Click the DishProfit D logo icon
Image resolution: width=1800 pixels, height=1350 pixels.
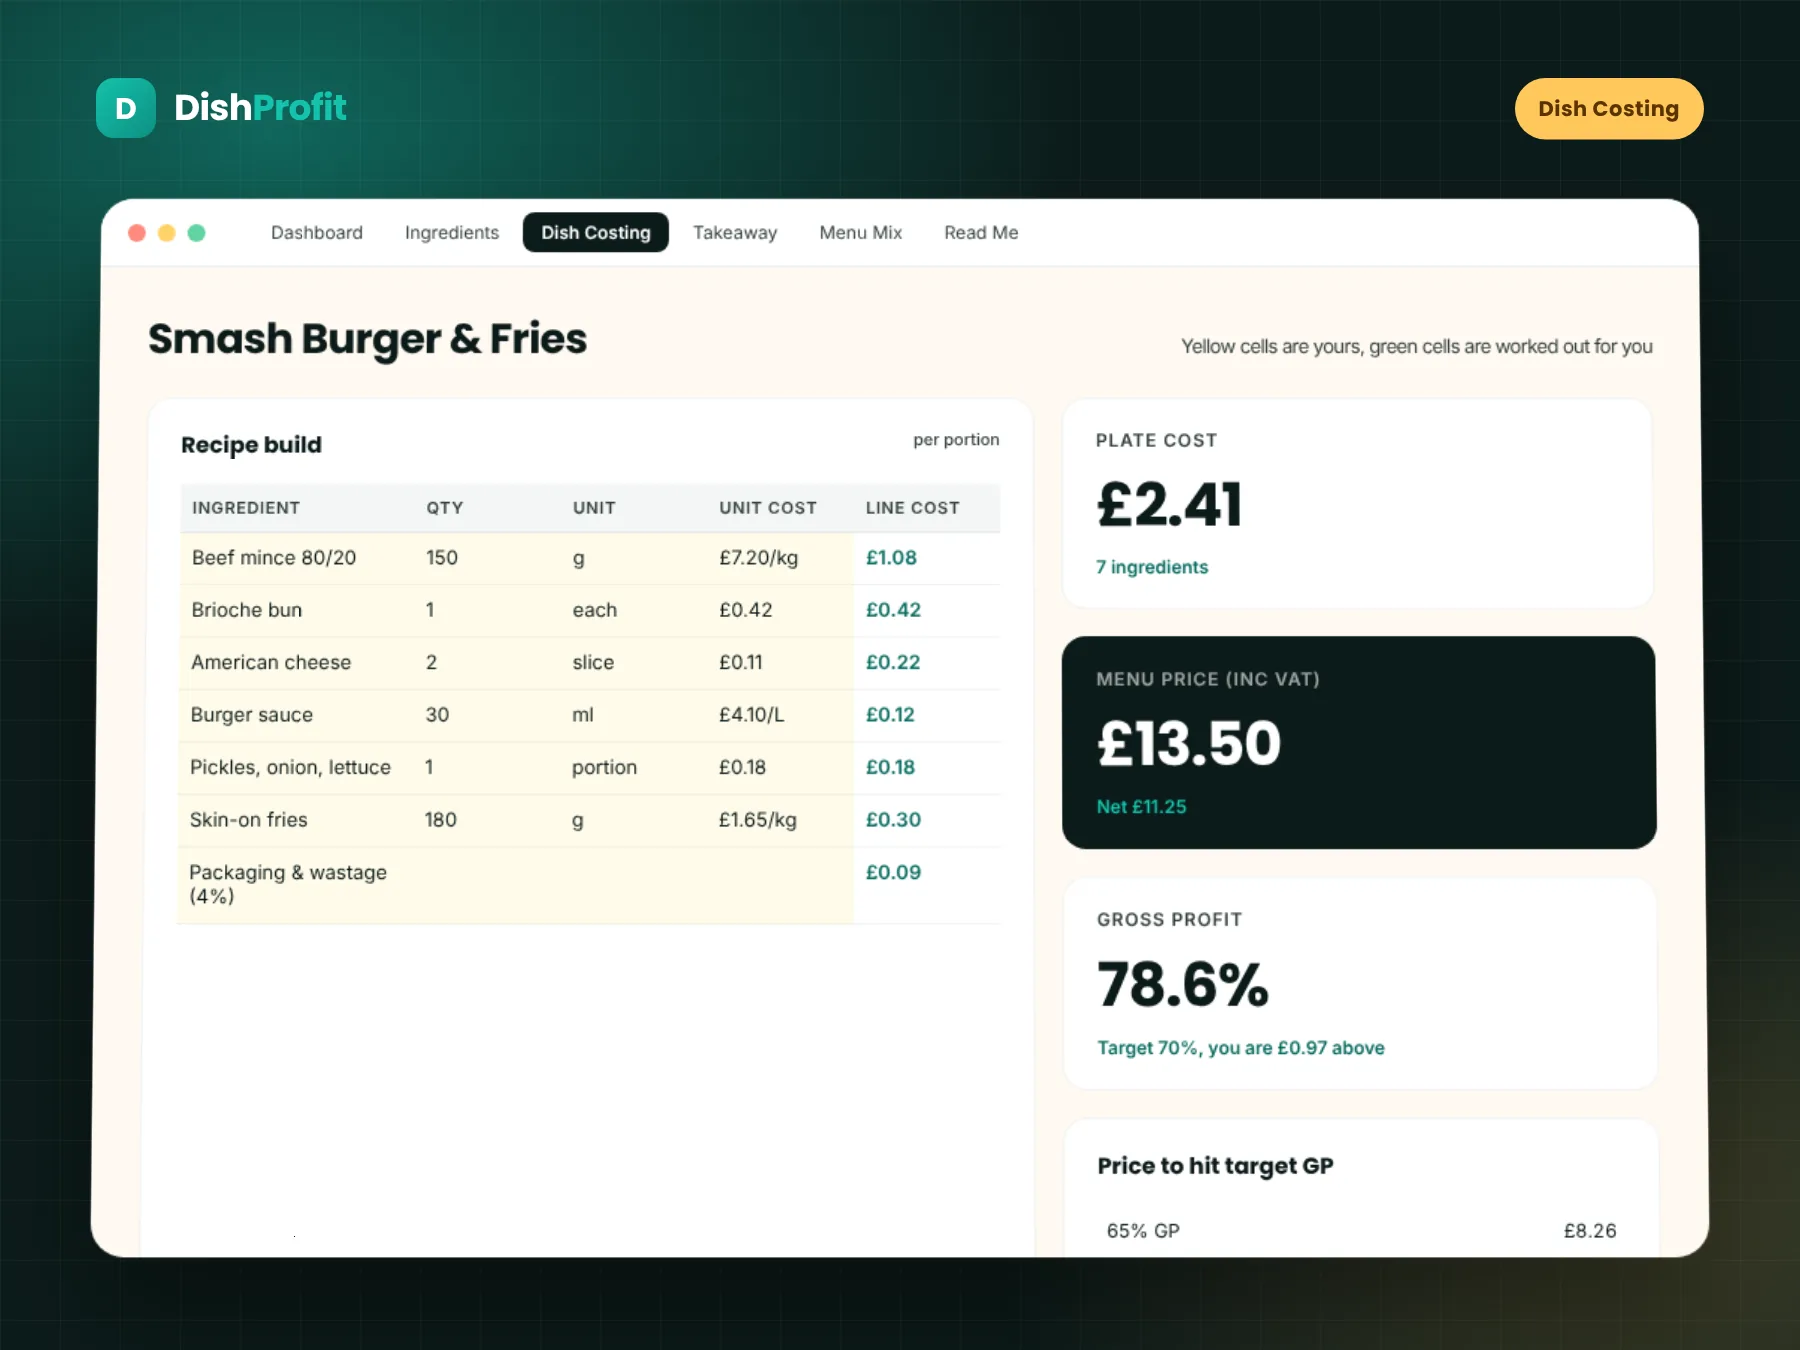pyautogui.click(x=126, y=108)
